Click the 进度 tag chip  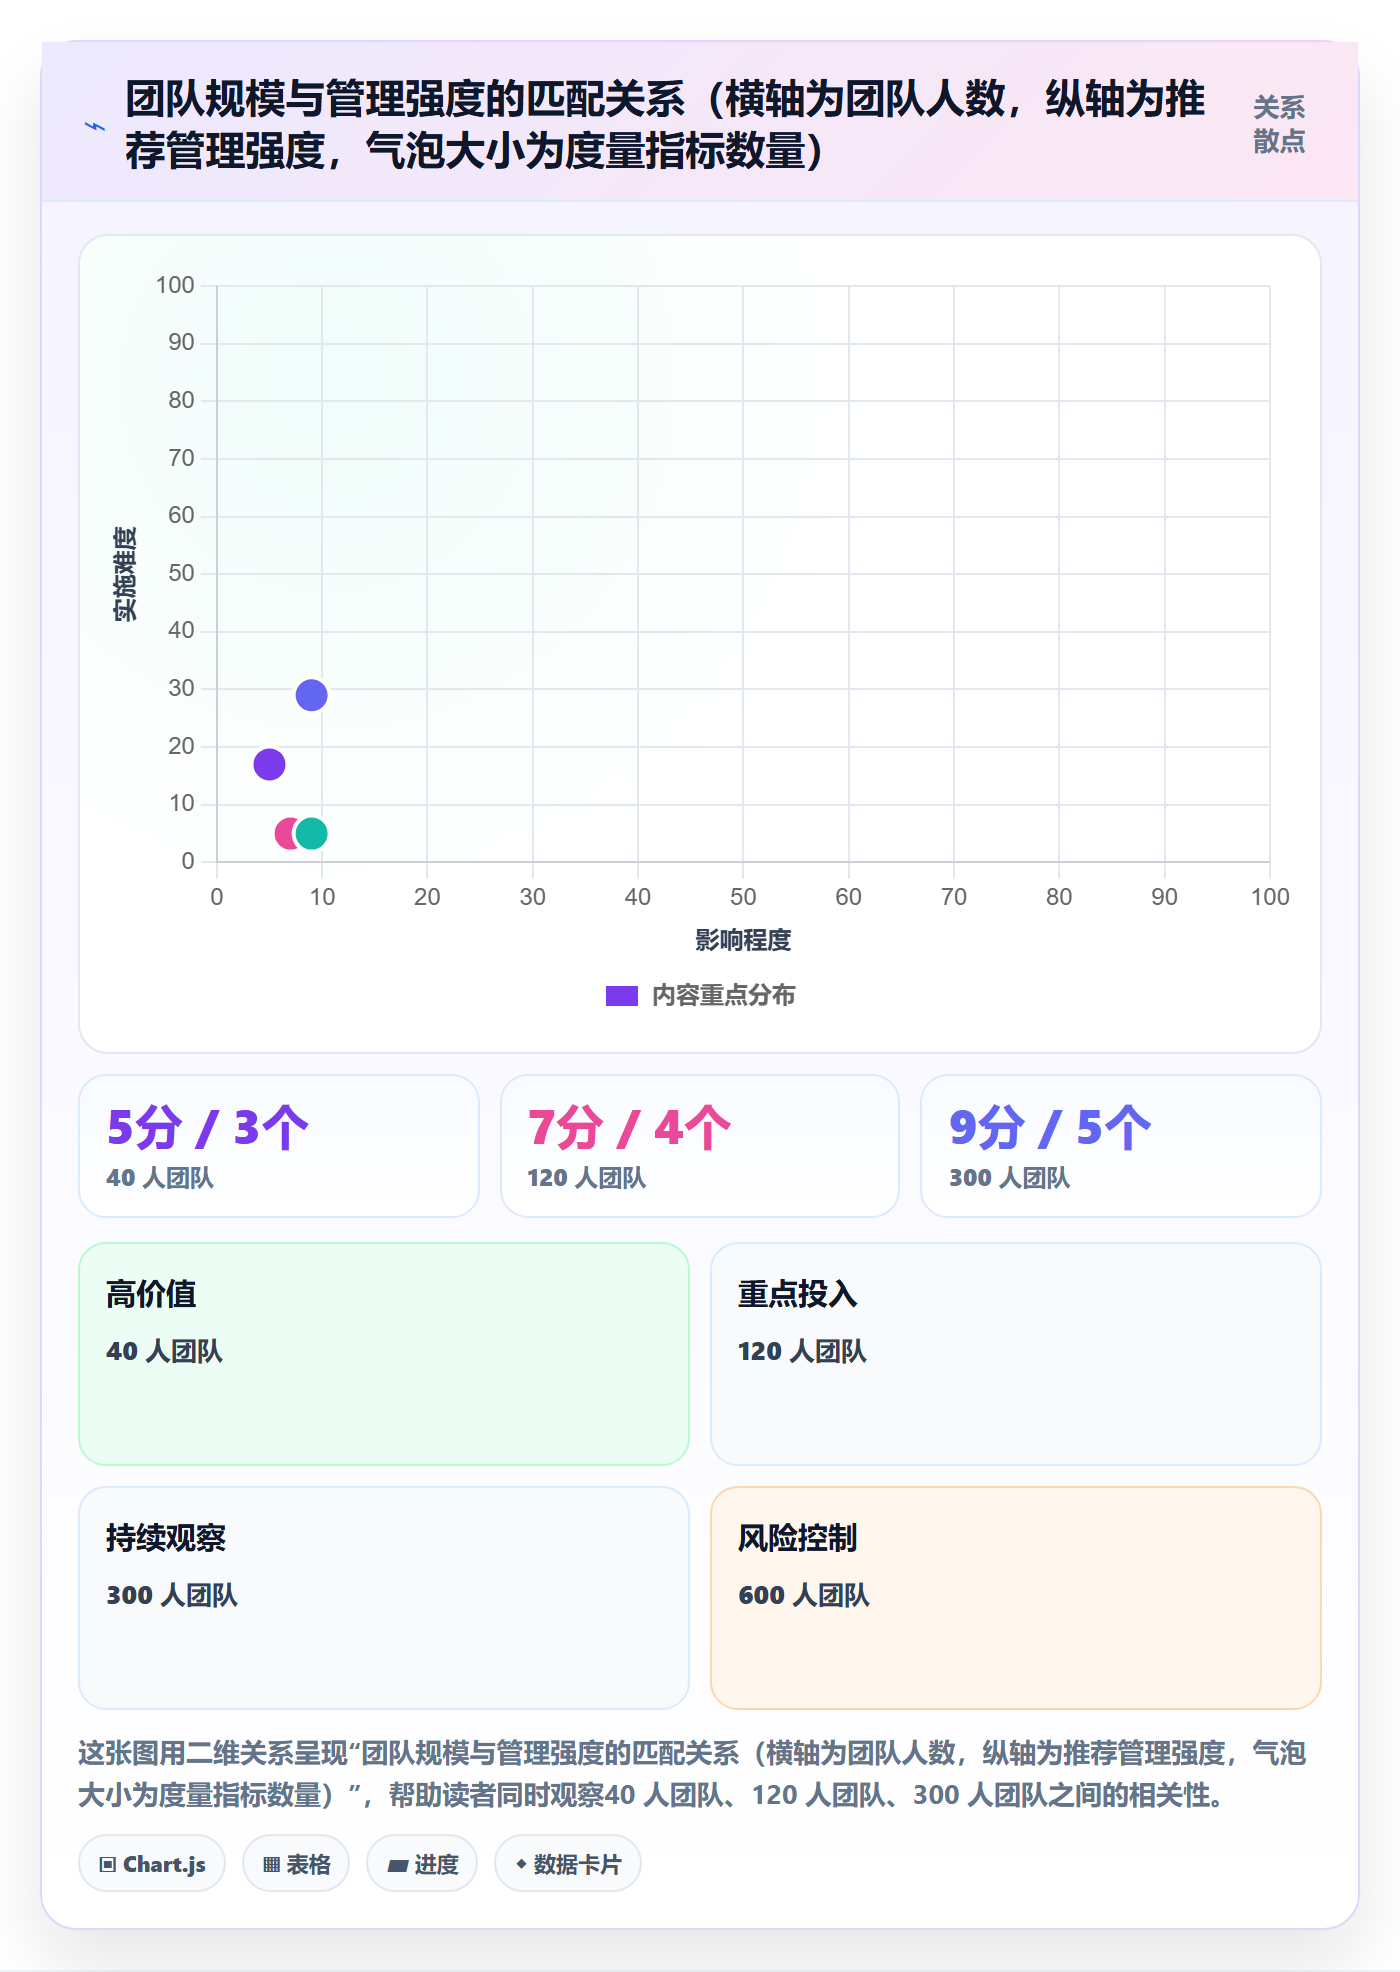(x=422, y=1864)
